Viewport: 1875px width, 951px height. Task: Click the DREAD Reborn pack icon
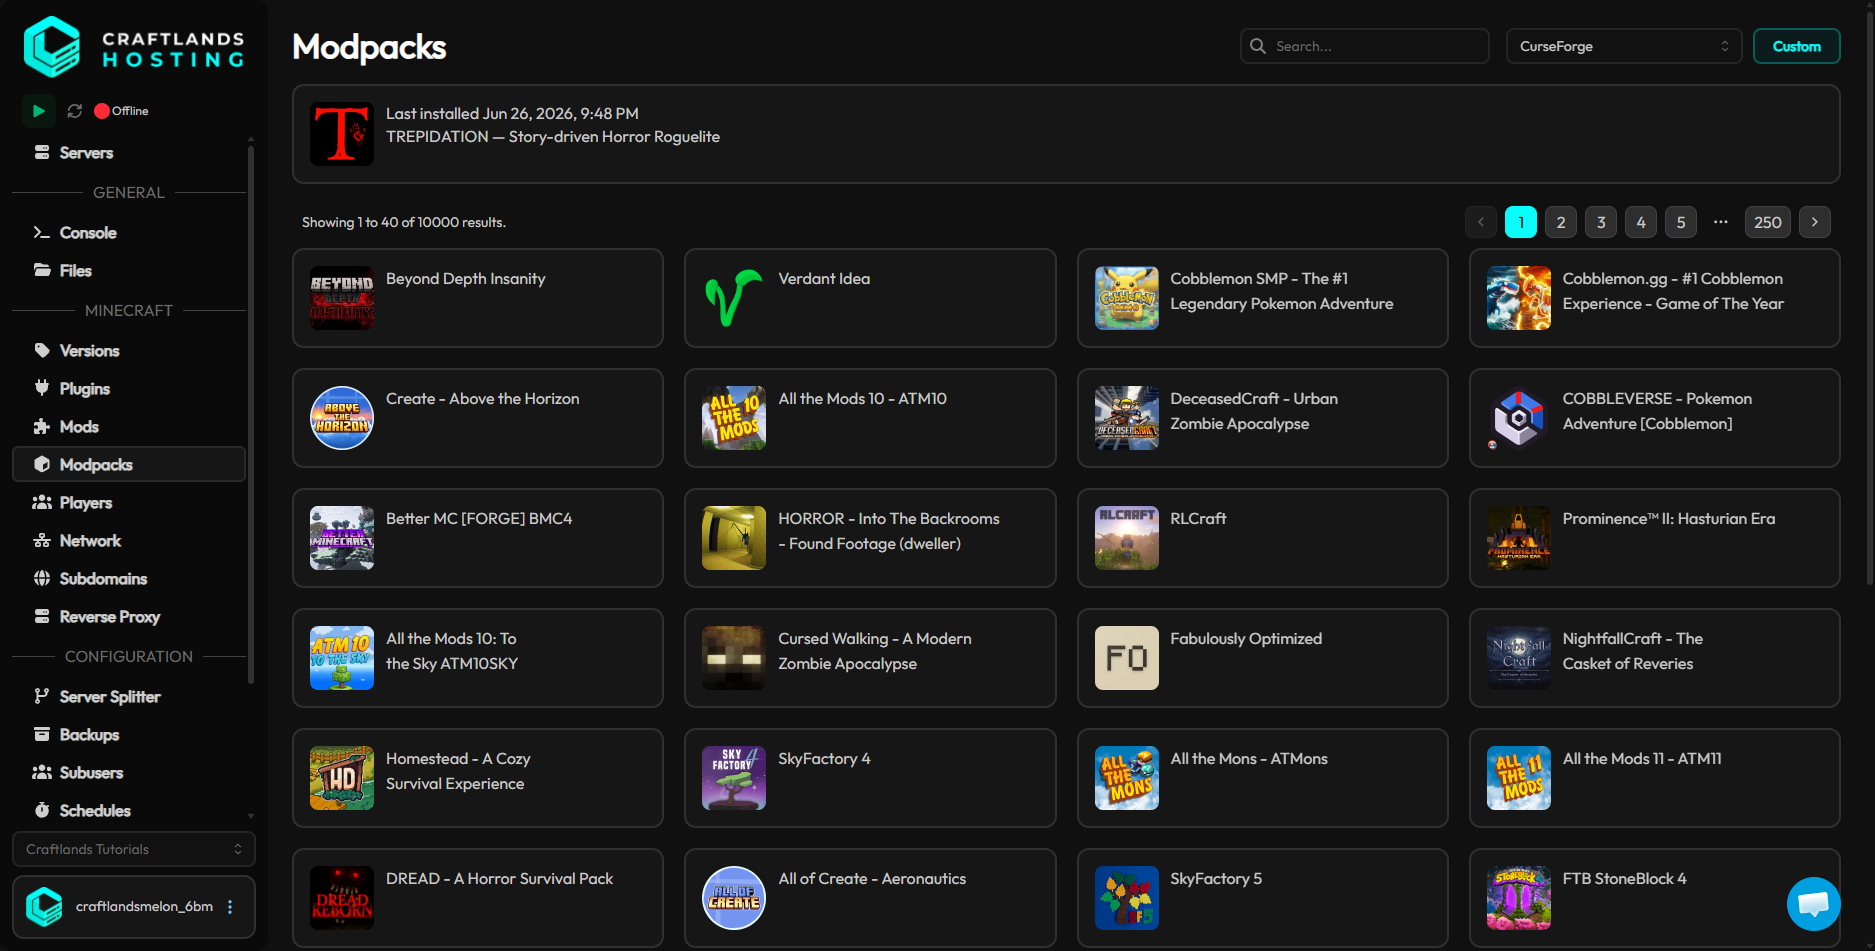pos(342,898)
